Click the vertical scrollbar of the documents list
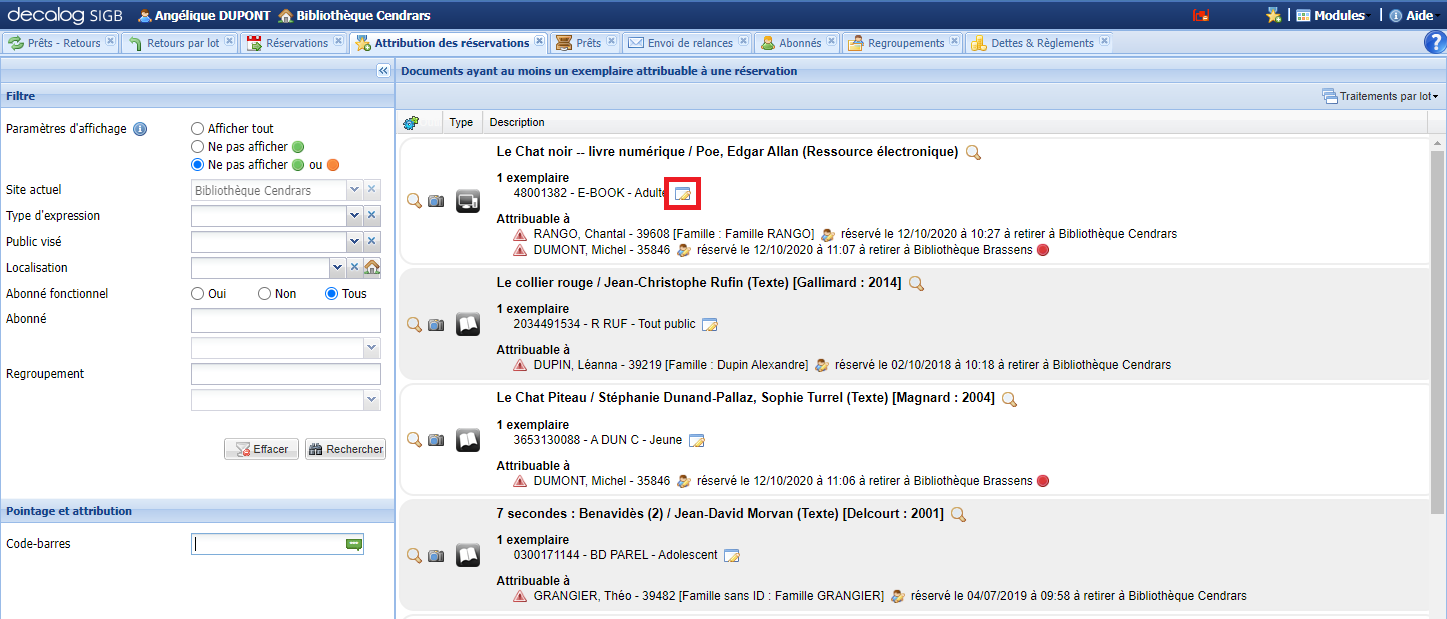Screen dimensions: 1447x619 pyautogui.click(x=1437, y=330)
